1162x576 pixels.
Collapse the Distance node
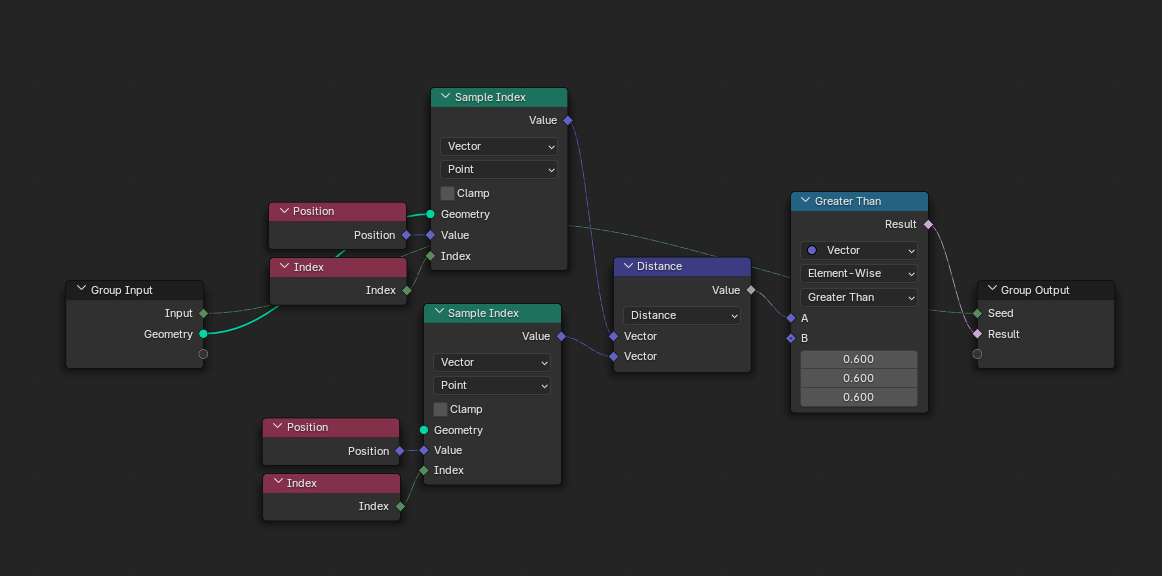(x=628, y=266)
